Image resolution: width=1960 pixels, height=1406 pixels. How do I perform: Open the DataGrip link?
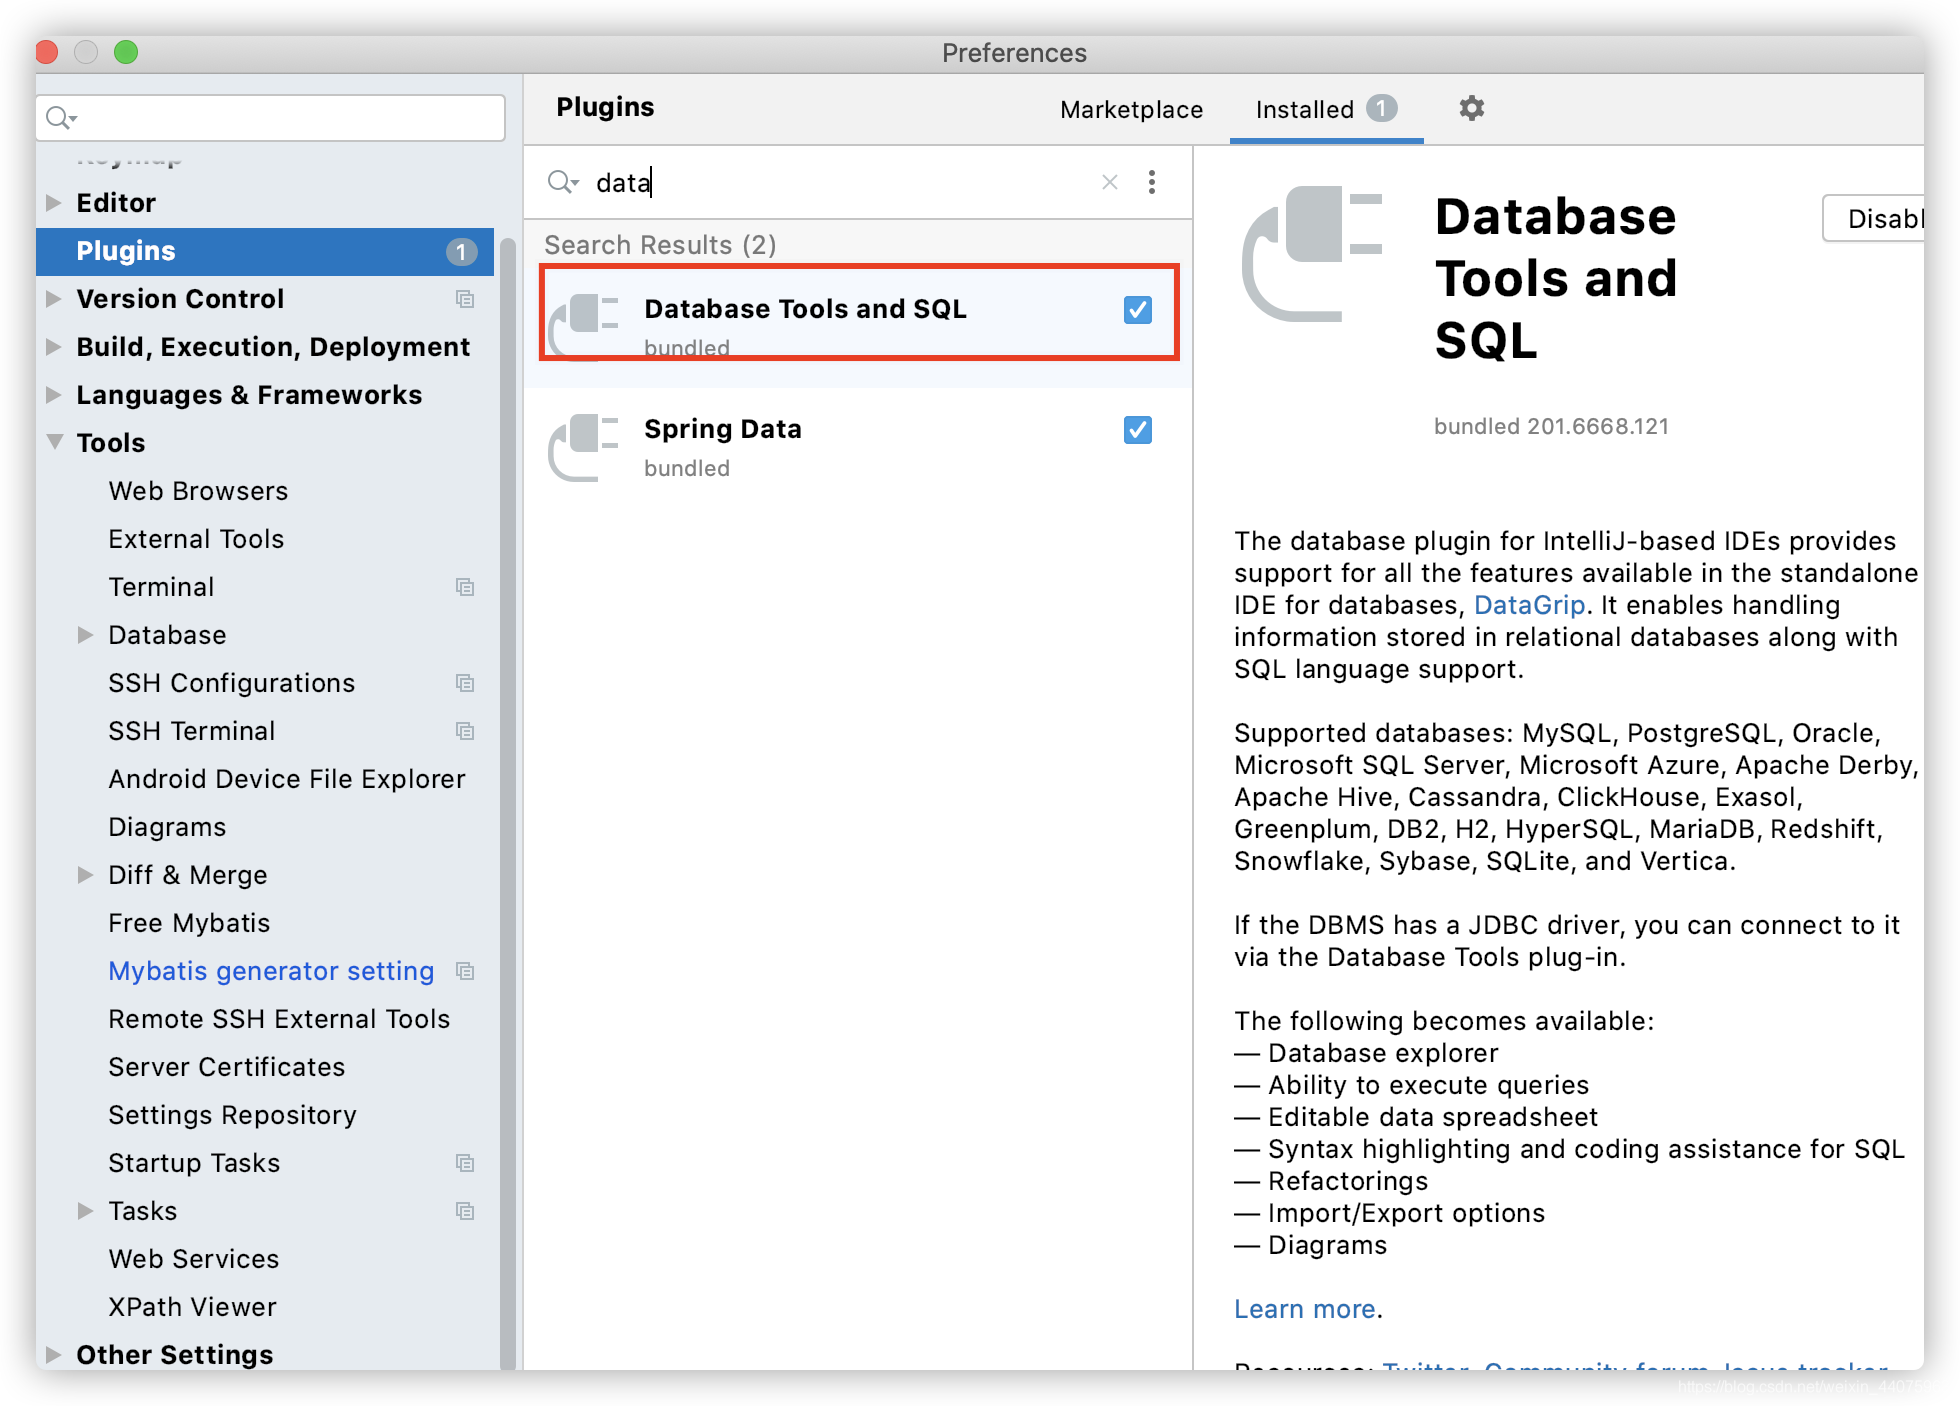click(x=1529, y=605)
